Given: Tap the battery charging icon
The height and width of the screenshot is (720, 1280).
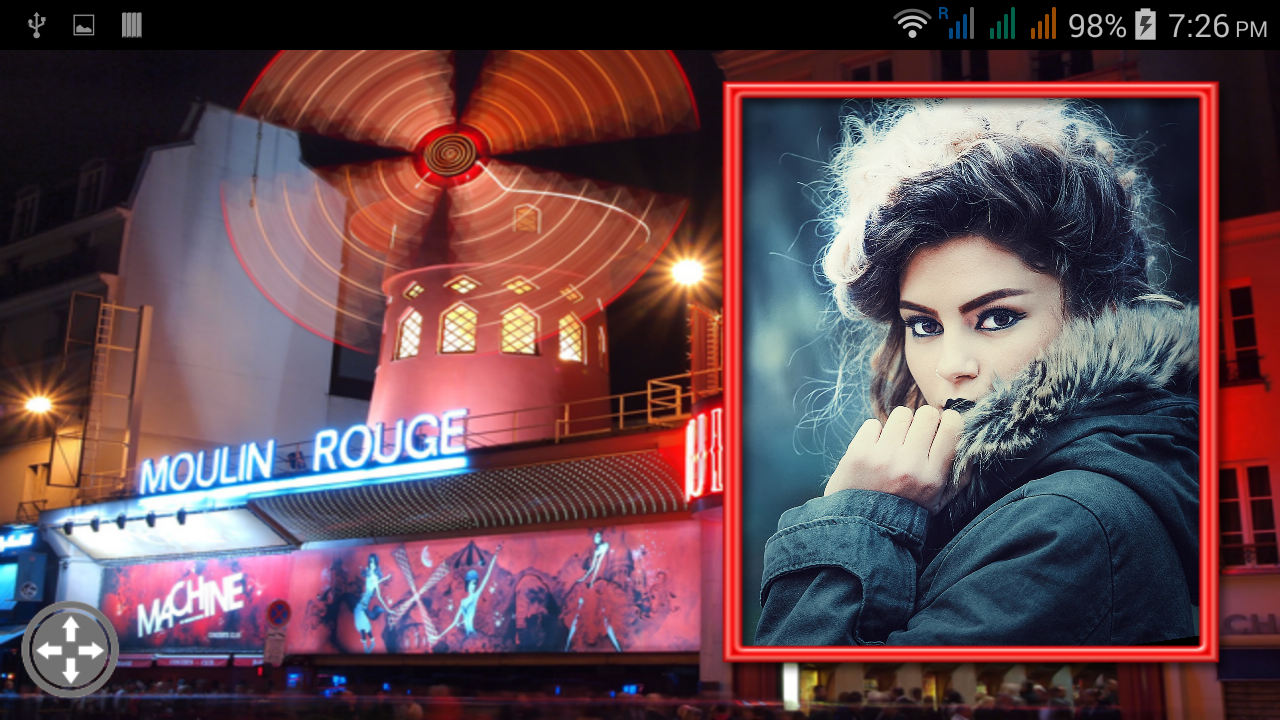Looking at the screenshot, I should [x=1145, y=24].
